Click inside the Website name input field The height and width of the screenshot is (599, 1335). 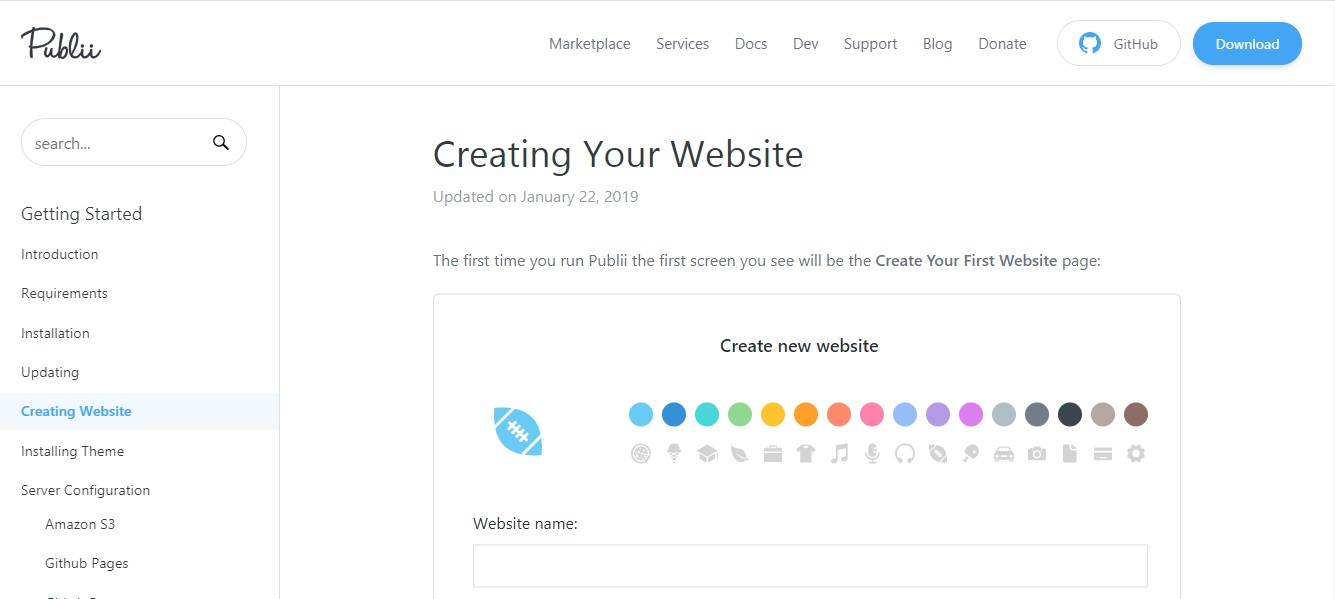pyautogui.click(x=810, y=565)
